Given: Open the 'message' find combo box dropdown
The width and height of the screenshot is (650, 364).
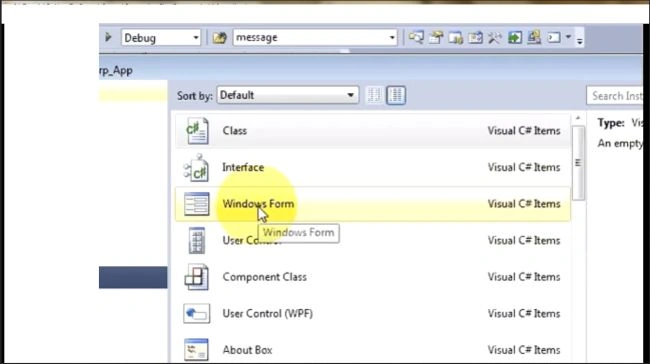Looking at the screenshot, I should 392,38.
